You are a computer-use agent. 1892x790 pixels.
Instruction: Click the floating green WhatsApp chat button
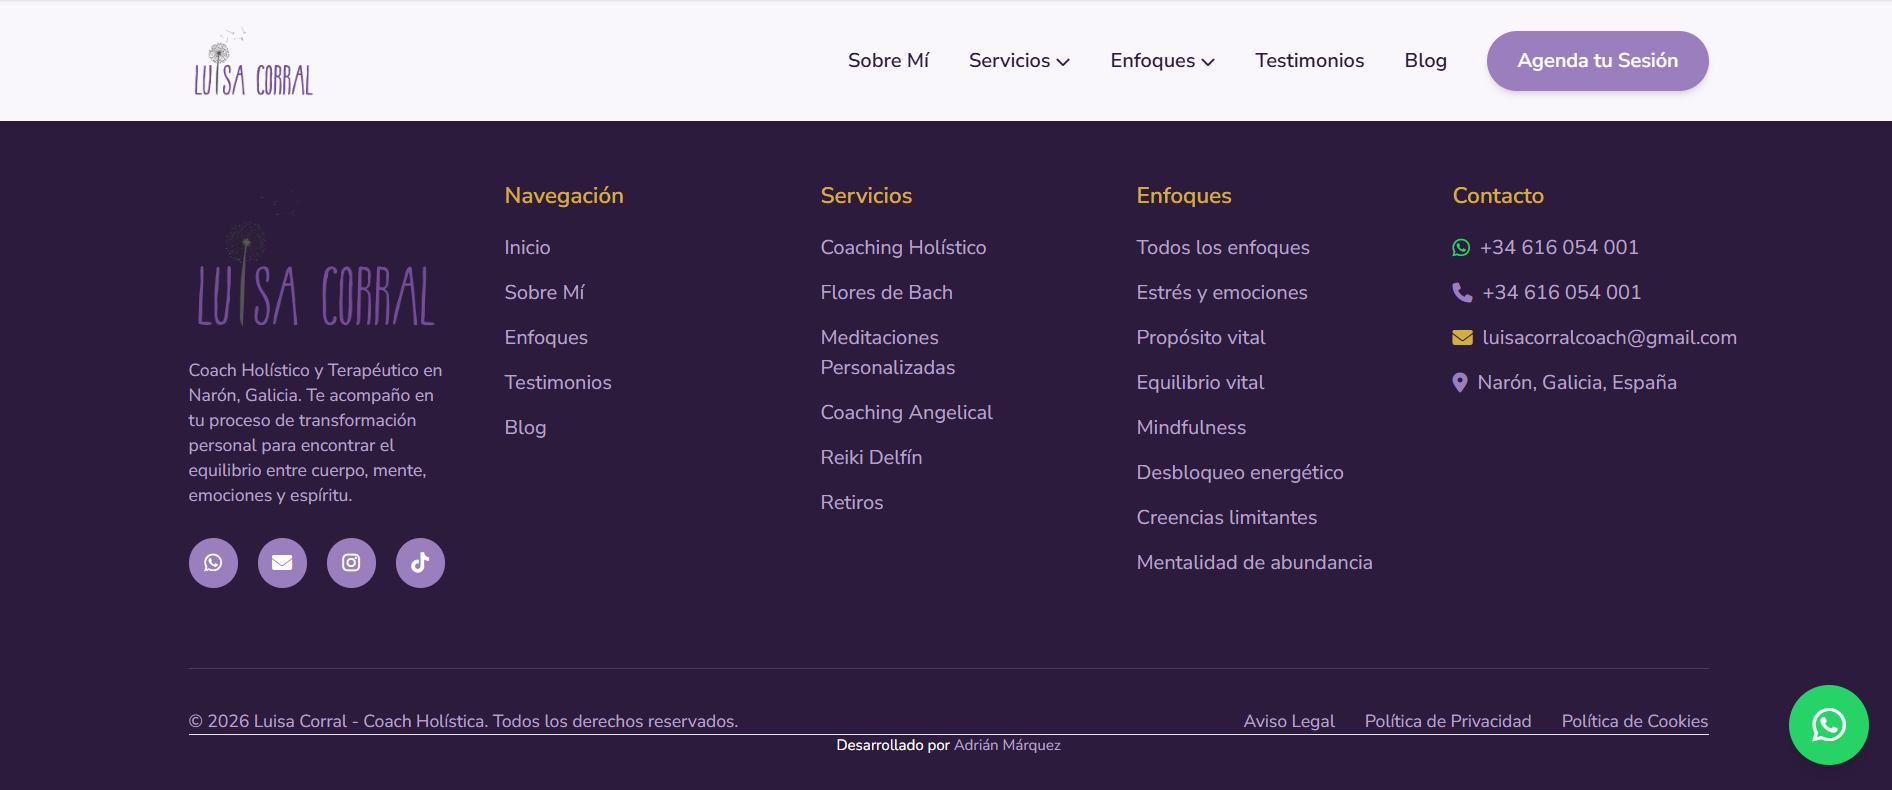coord(1828,725)
